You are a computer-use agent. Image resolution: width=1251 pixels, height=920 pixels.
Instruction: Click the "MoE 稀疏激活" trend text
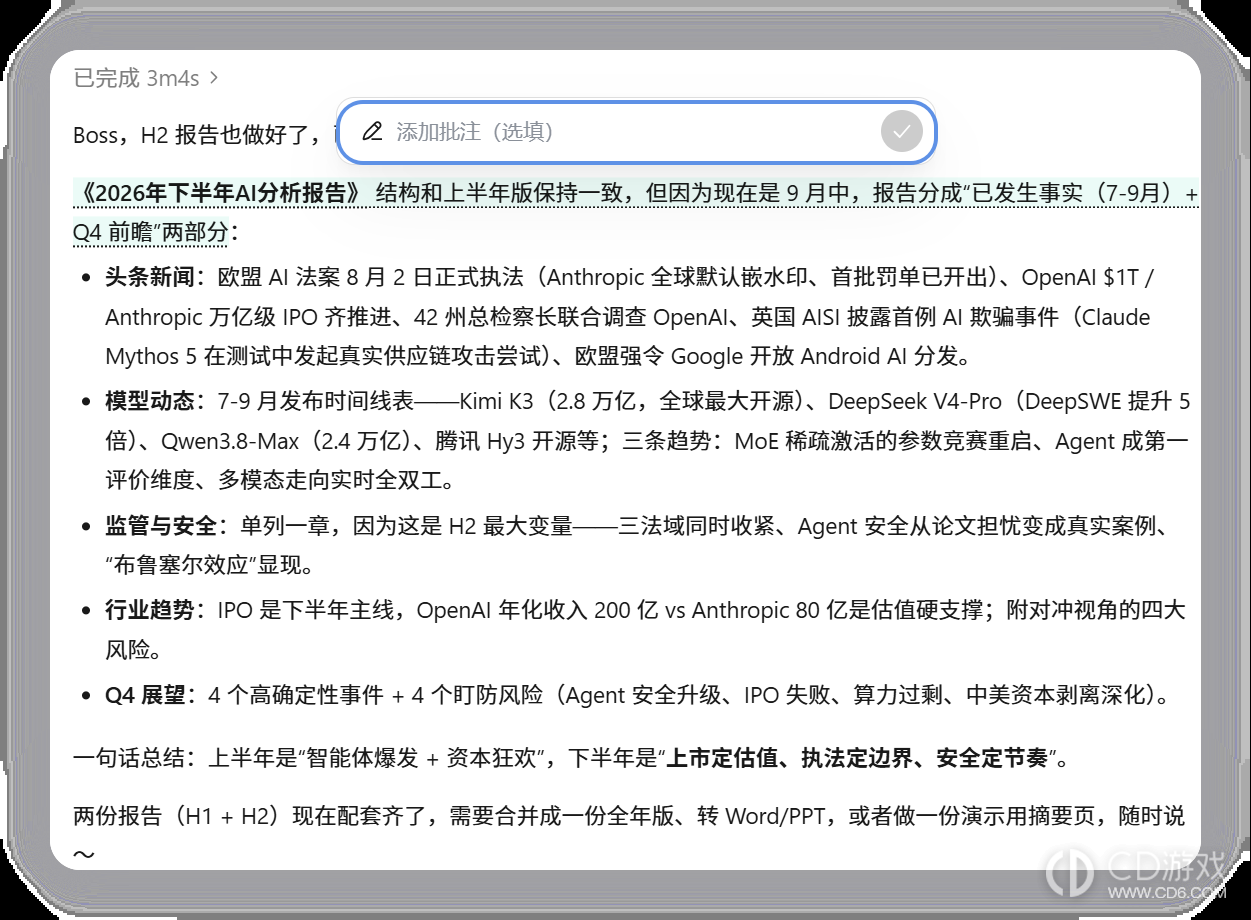pos(800,442)
